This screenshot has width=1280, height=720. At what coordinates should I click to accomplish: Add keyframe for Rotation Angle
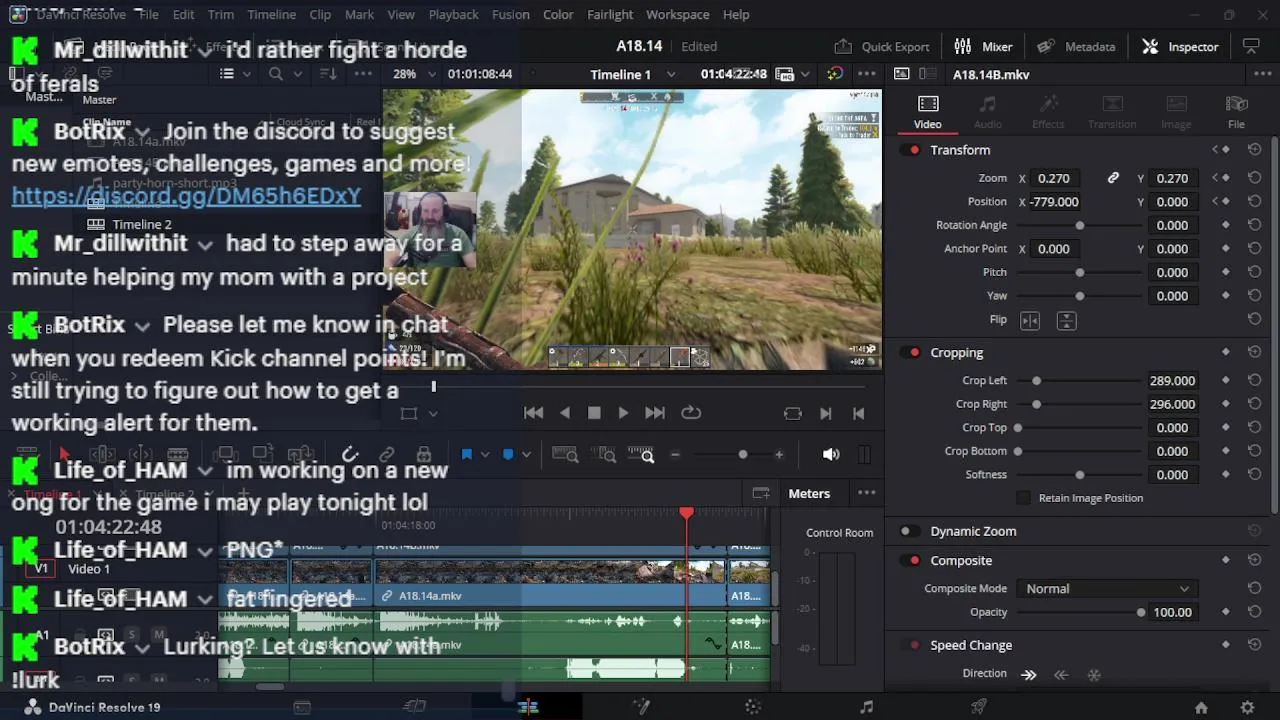click(x=1226, y=225)
